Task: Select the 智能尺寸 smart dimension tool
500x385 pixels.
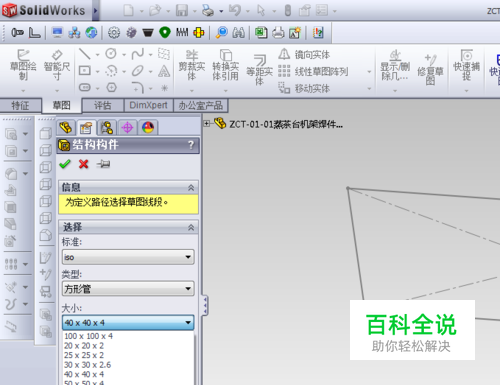Action: pos(57,65)
